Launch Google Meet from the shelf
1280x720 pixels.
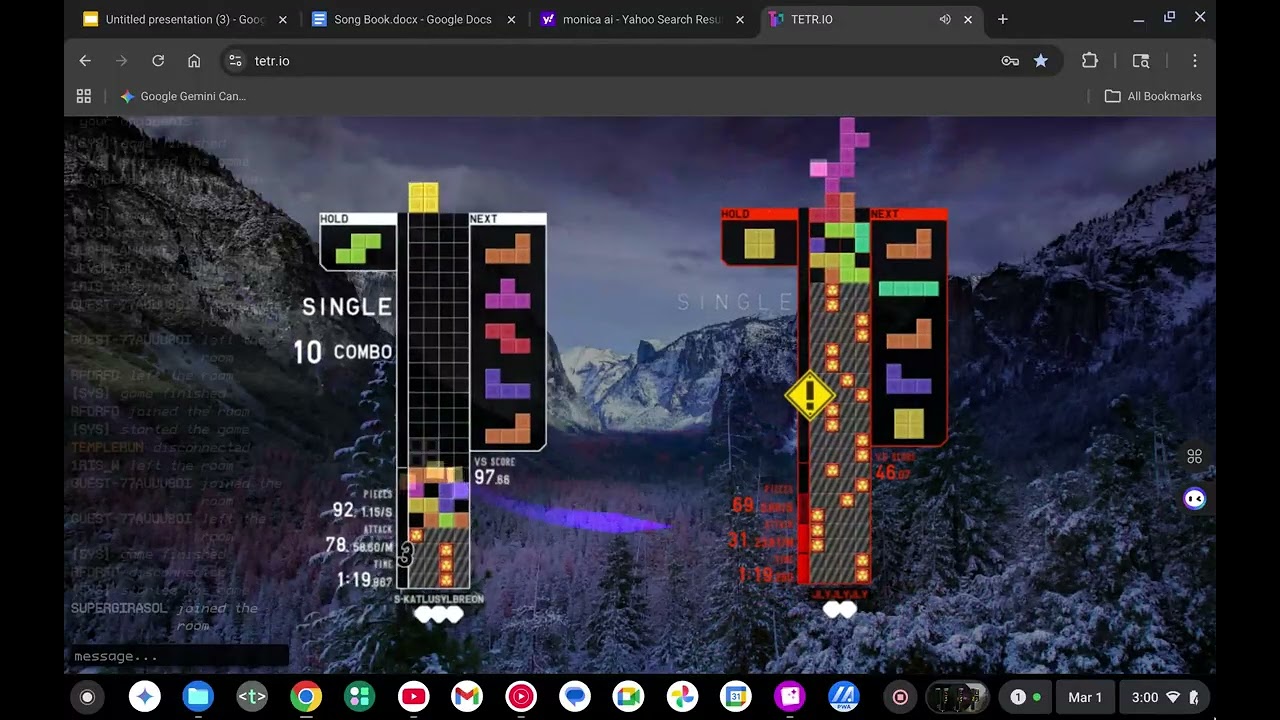click(x=628, y=697)
